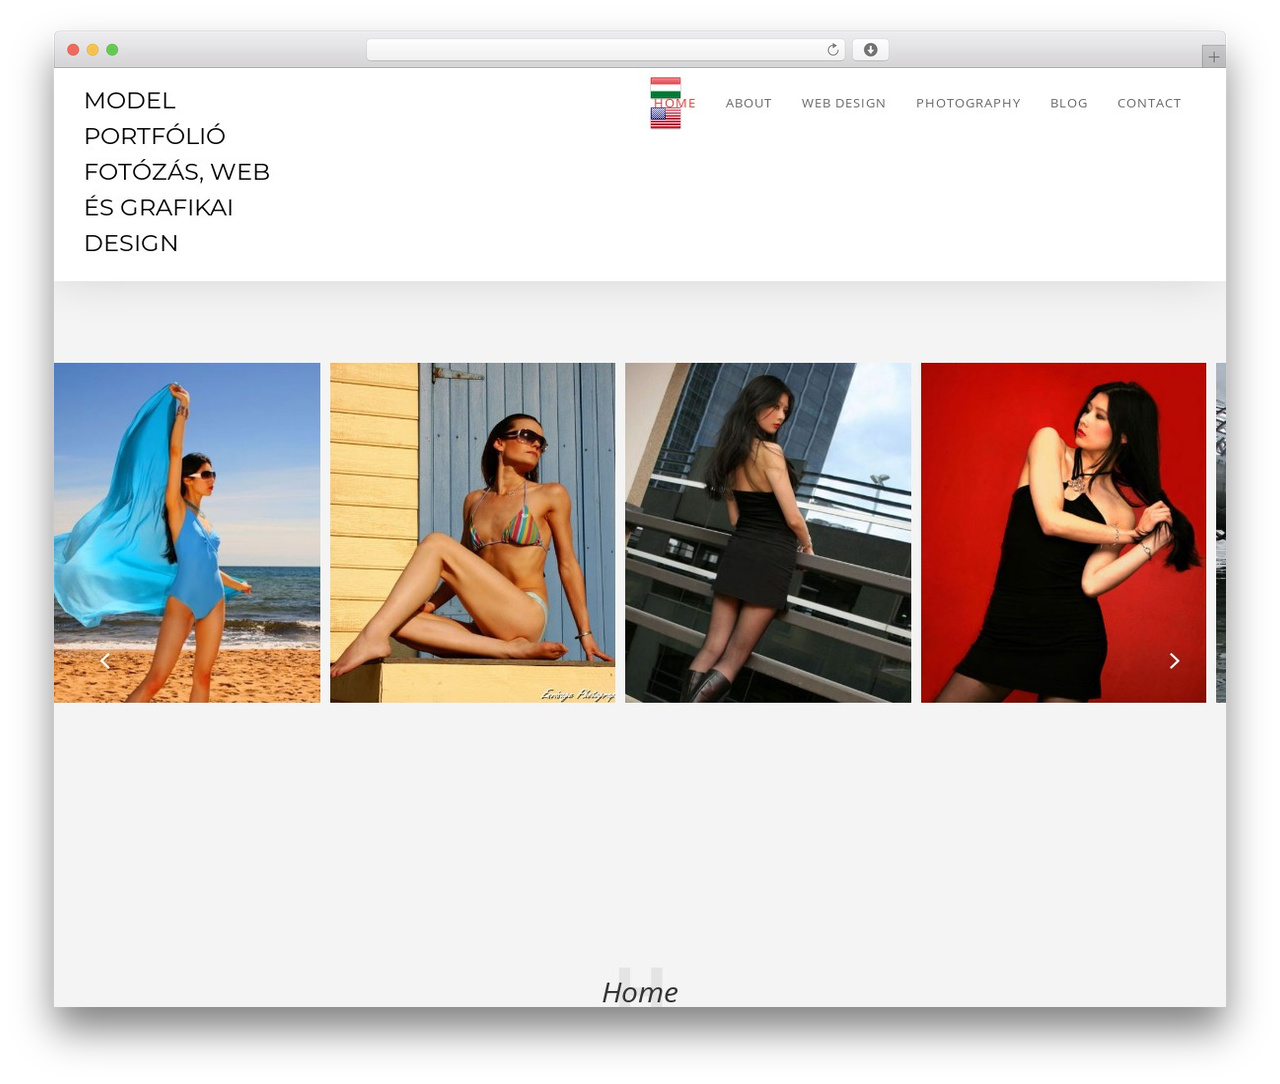
Task: Open the bikini model beach hut photo
Action: point(473,533)
